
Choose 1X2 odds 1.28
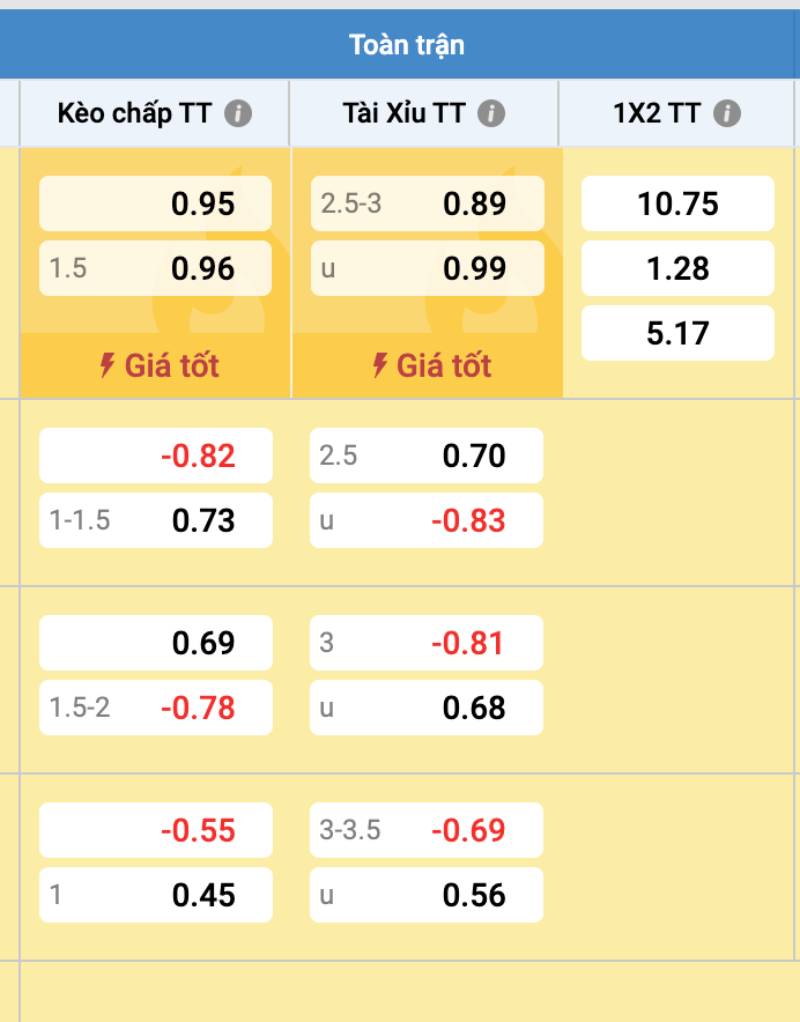(x=678, y=268)
